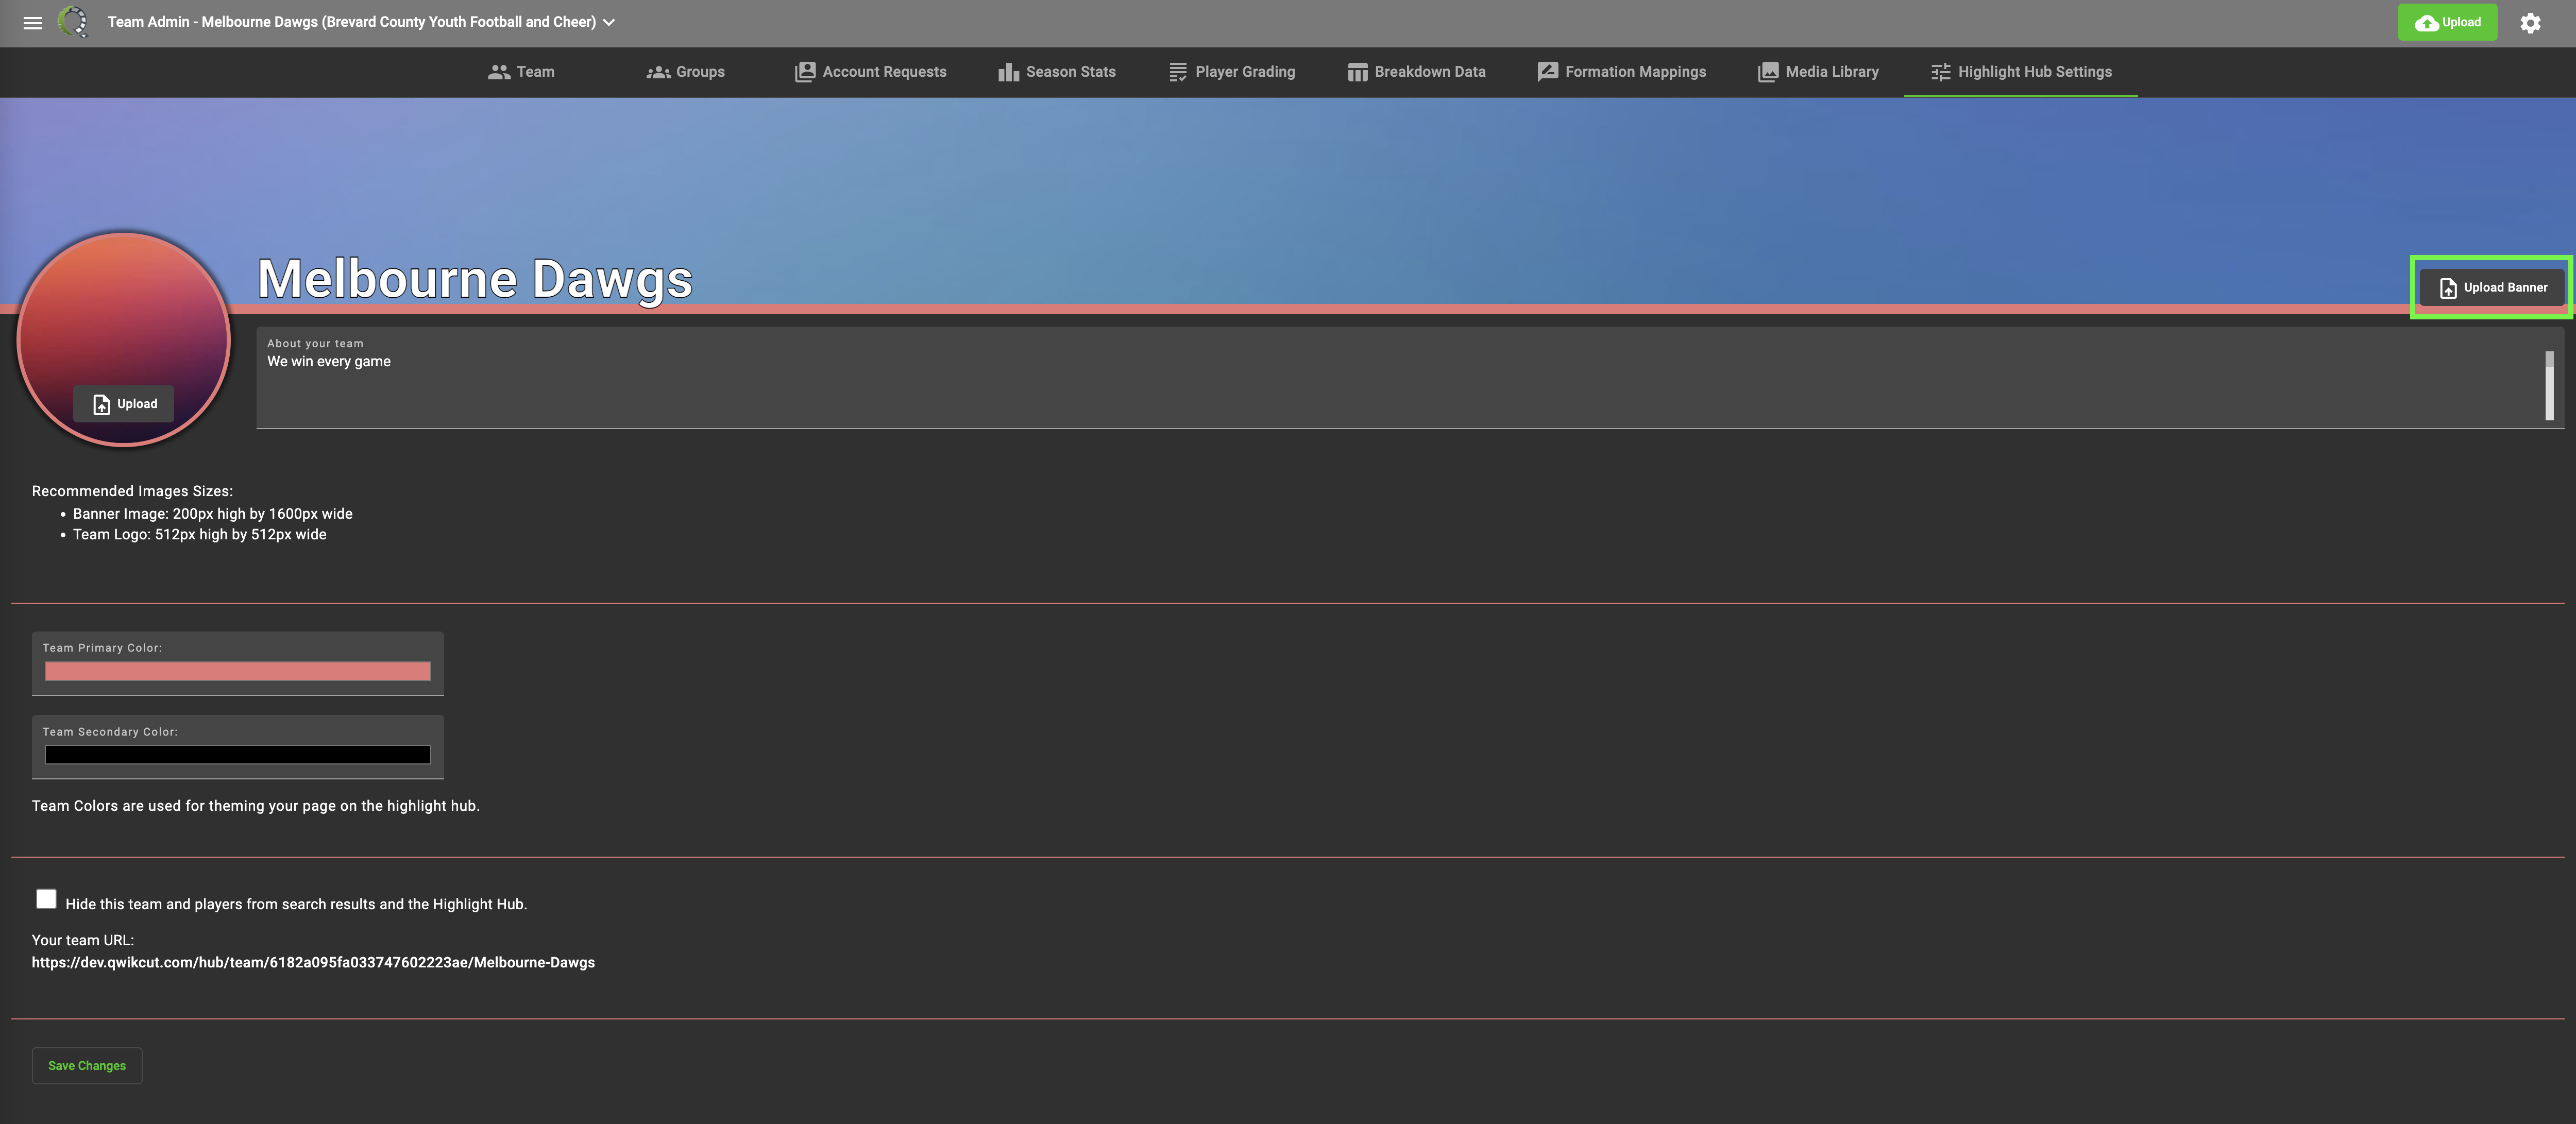Open the hamburger navigation menu
Screen dimensions: 2576x1124
[33, 22]
